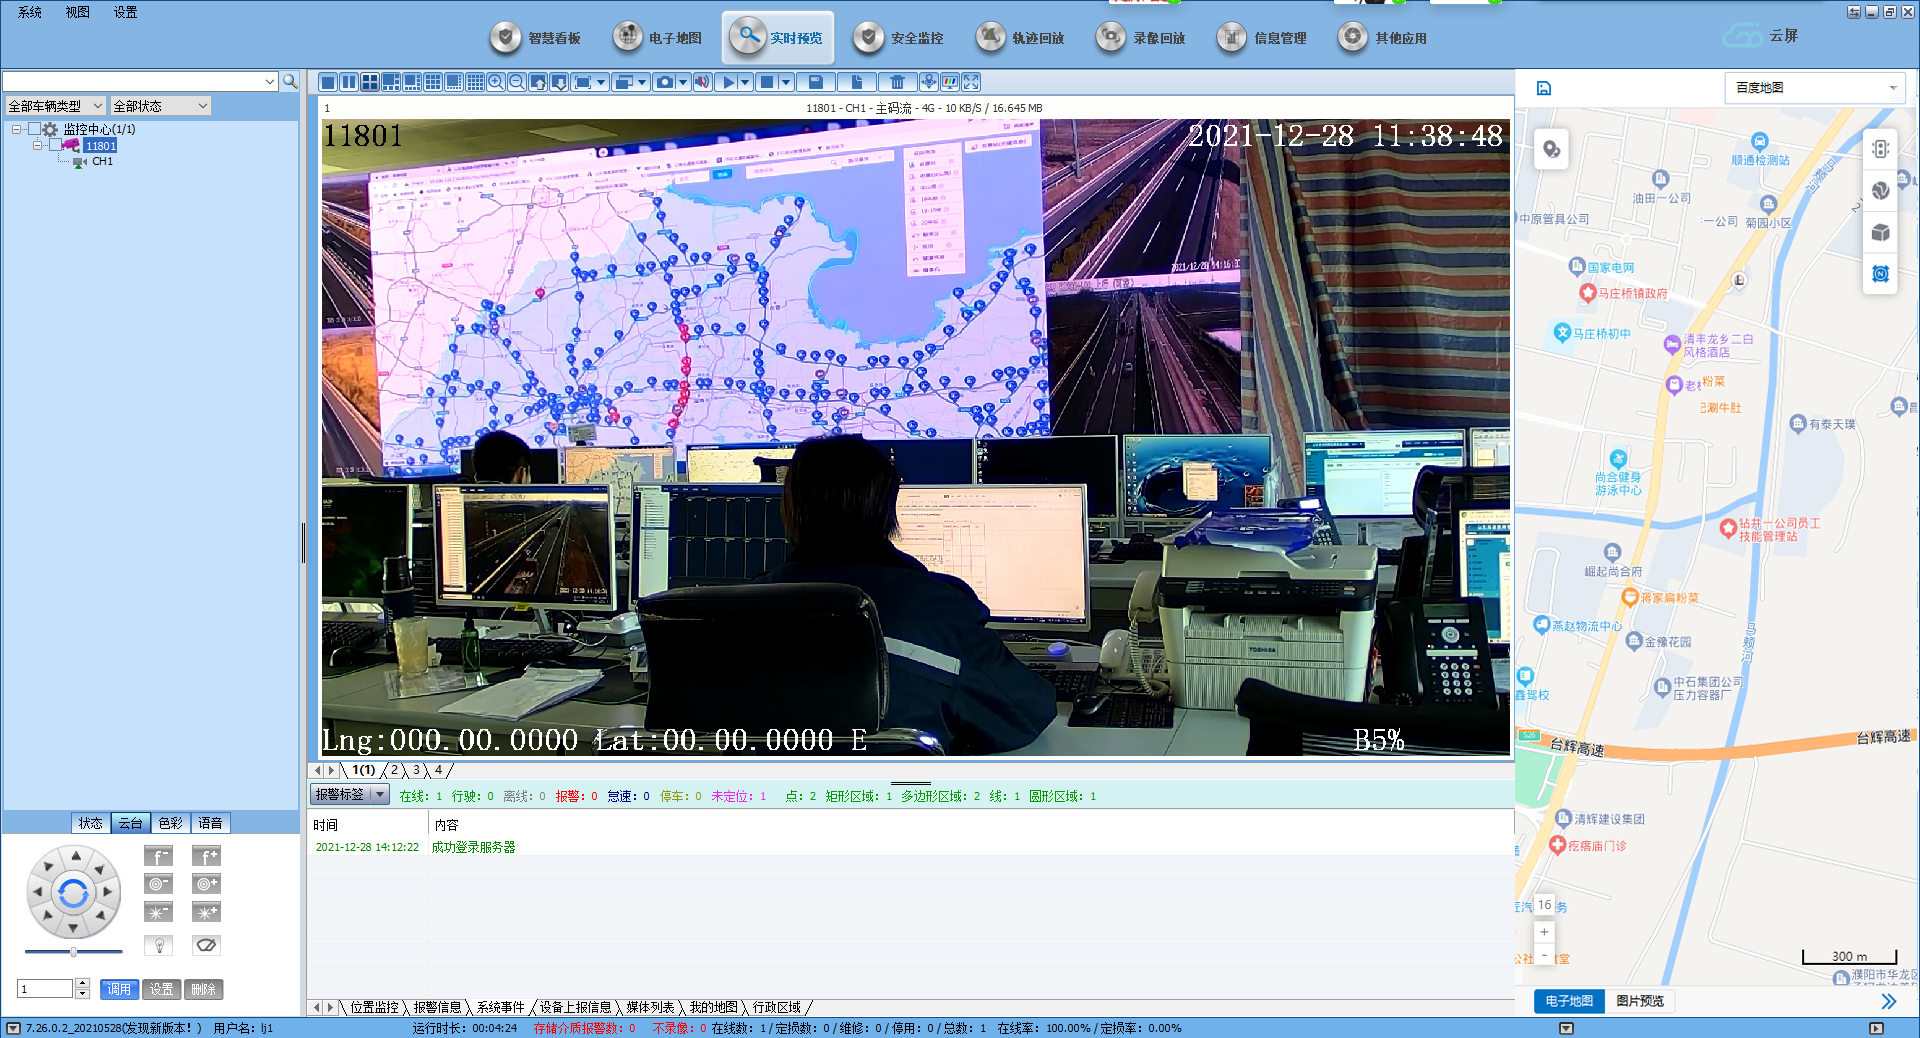Image resolution: width=1920 pixels, height=1038 pixels.
Task: Click the zoom-in magnifier in video toolbar
Action: click(x=496, y=82)
